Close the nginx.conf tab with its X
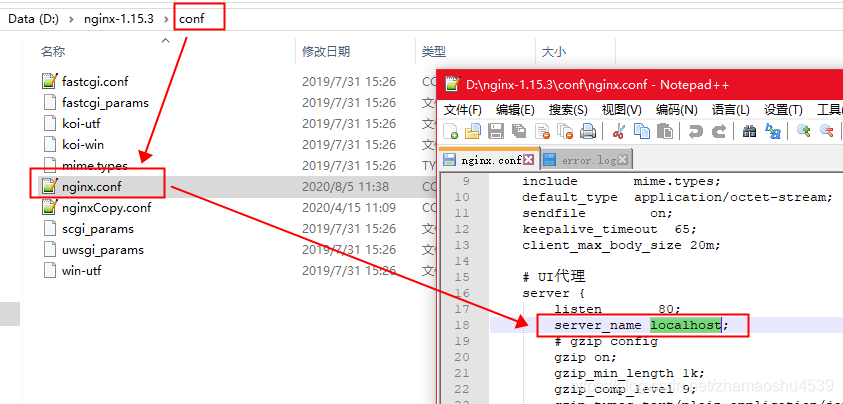Screen dimensions: 843x404 (529, 160)
